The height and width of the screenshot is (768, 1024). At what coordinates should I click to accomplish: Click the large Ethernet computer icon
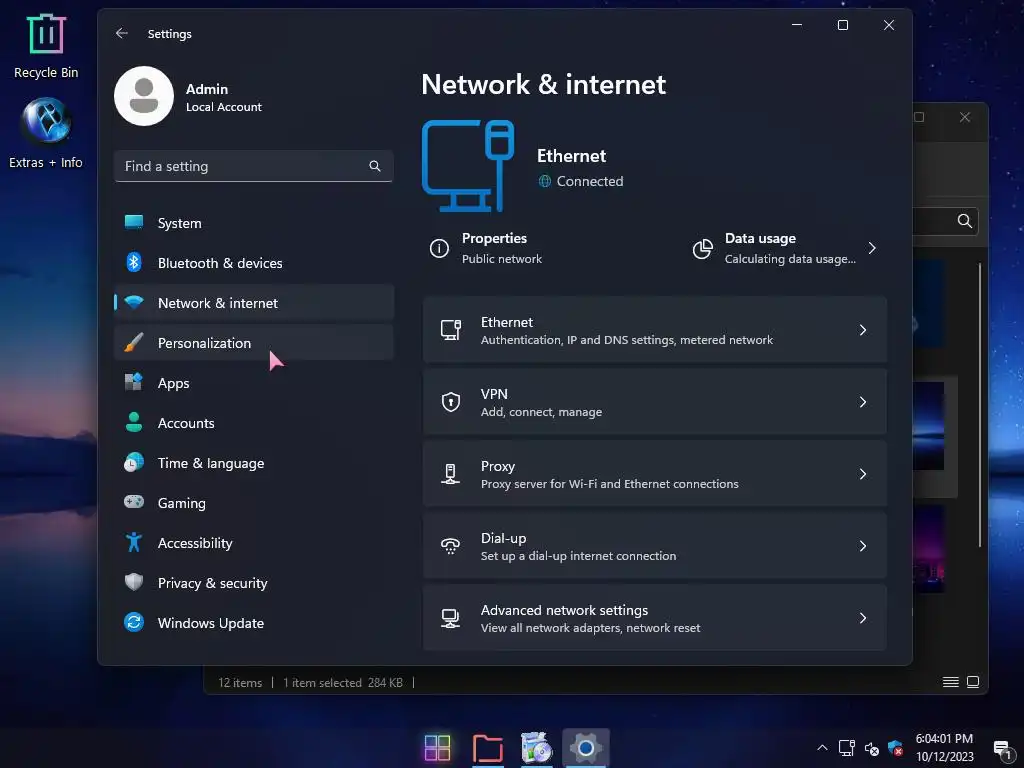[468, 166]
